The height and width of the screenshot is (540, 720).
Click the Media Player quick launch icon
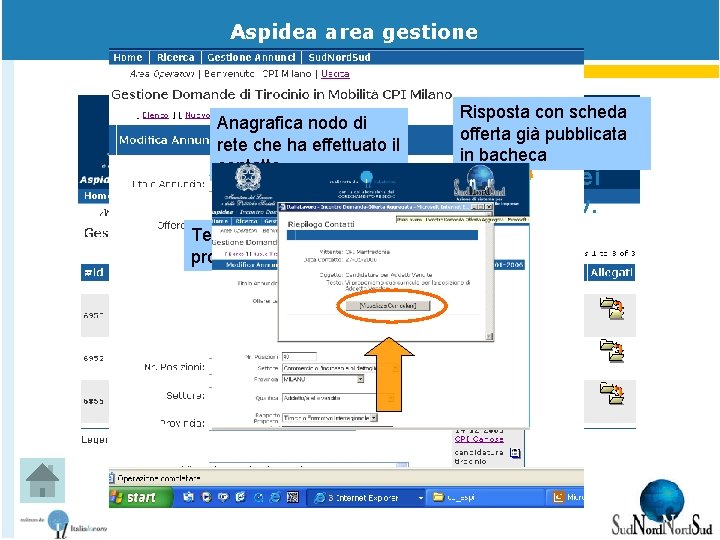[206, 498]
